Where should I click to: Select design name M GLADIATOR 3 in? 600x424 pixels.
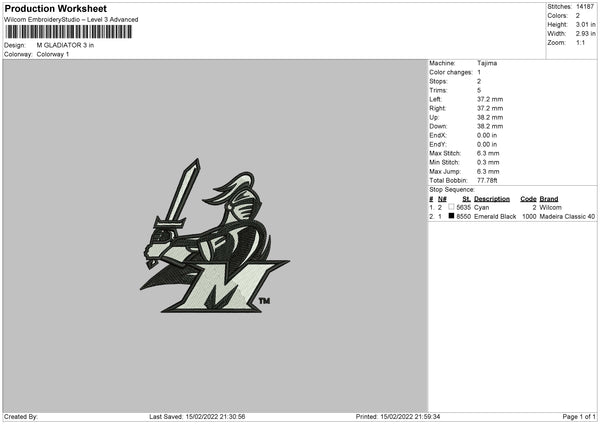(65, 45)
